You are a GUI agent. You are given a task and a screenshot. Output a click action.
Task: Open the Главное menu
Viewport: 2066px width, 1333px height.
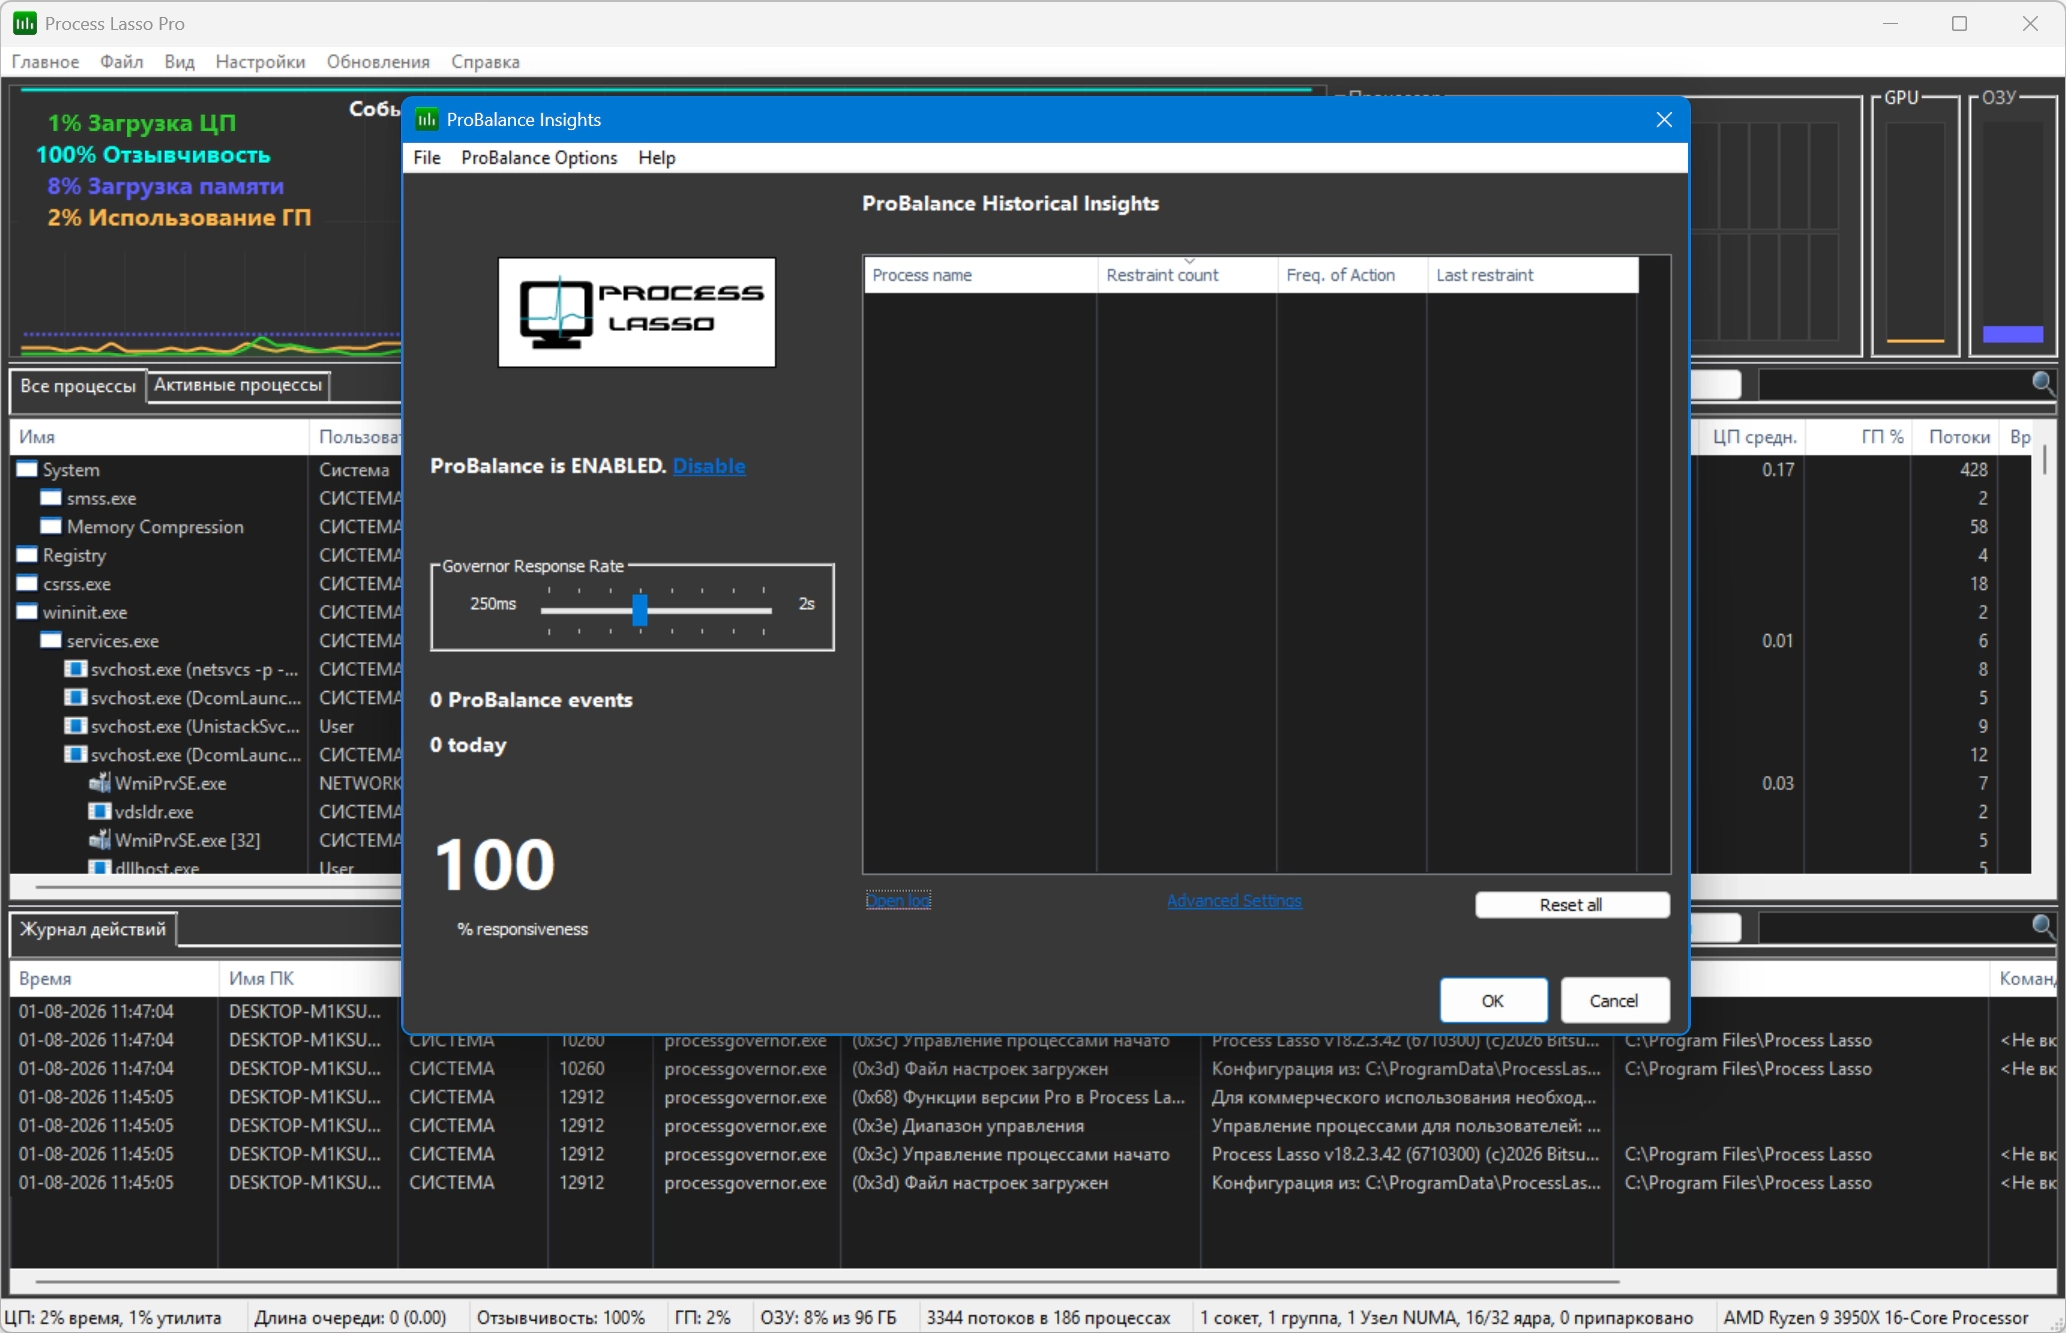45,62
